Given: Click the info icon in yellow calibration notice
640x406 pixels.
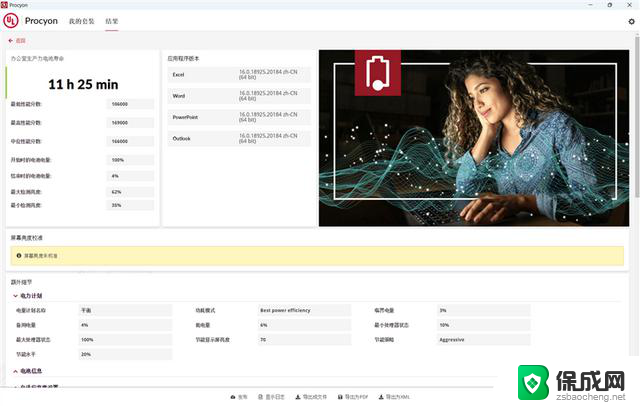Looking at the screenshot, I should coord(19,255).
